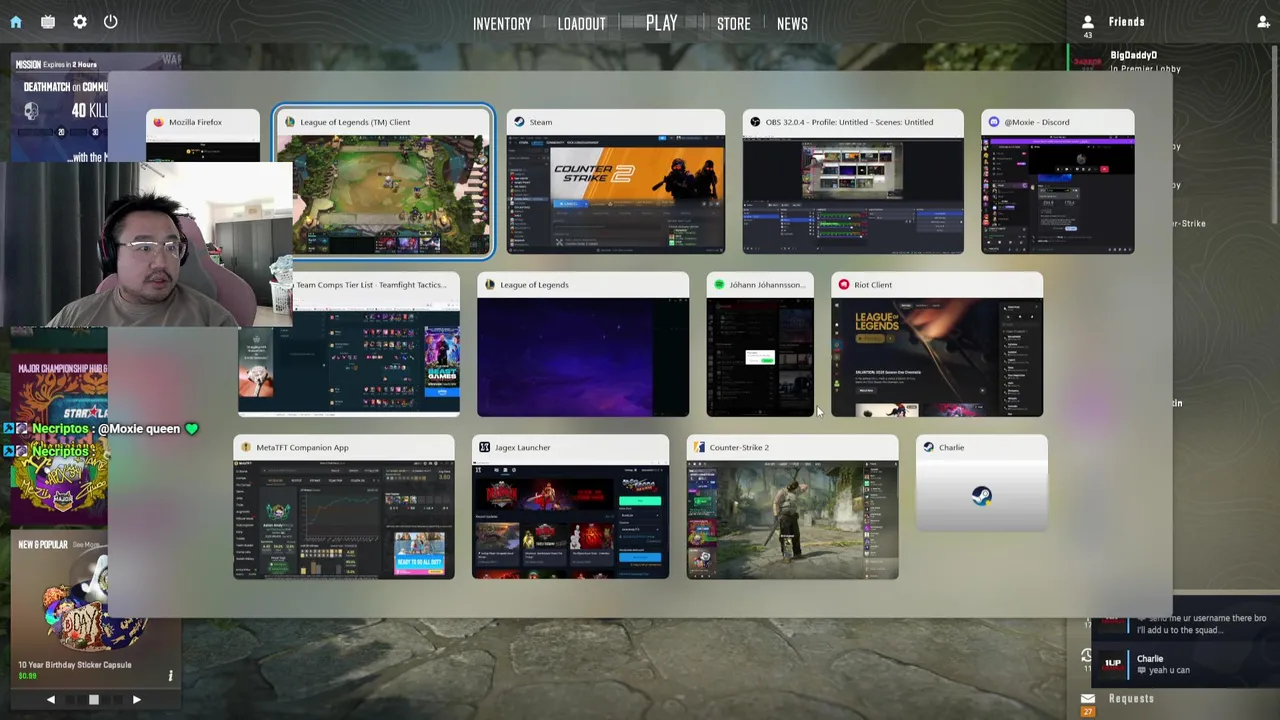The height and width of the screenshot is (720, 1280).
Task: Click next arrow in store carousel
Action: 137,700
